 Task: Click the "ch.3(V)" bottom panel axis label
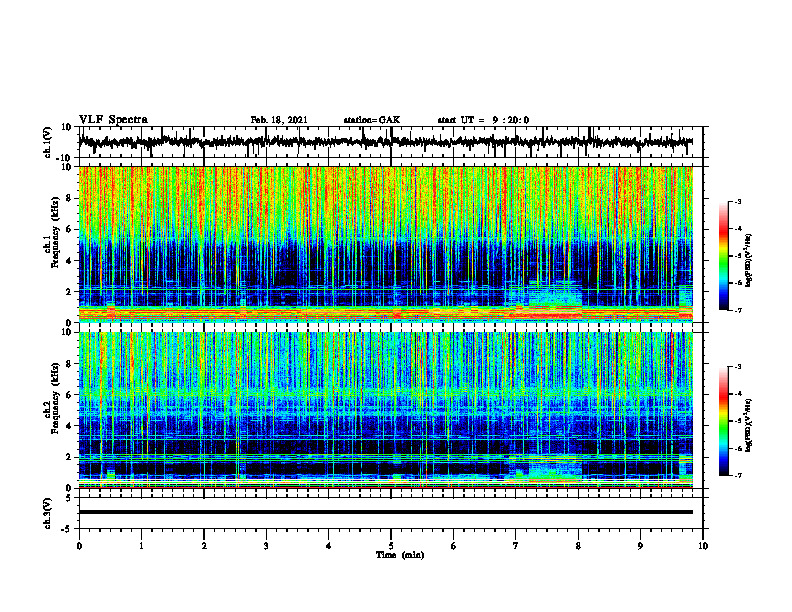(x=49, y=514)
